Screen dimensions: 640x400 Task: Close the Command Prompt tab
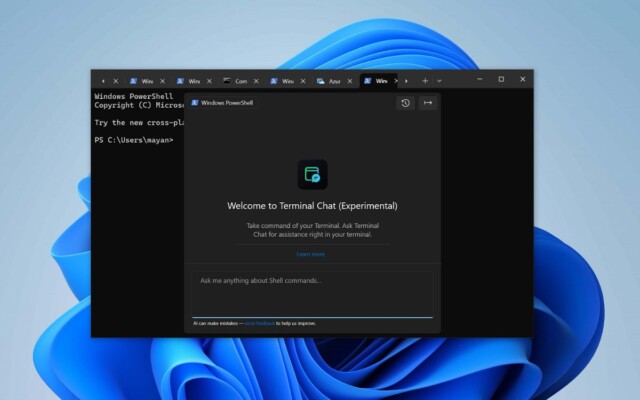pyautogui.click(x=256, y=81)
